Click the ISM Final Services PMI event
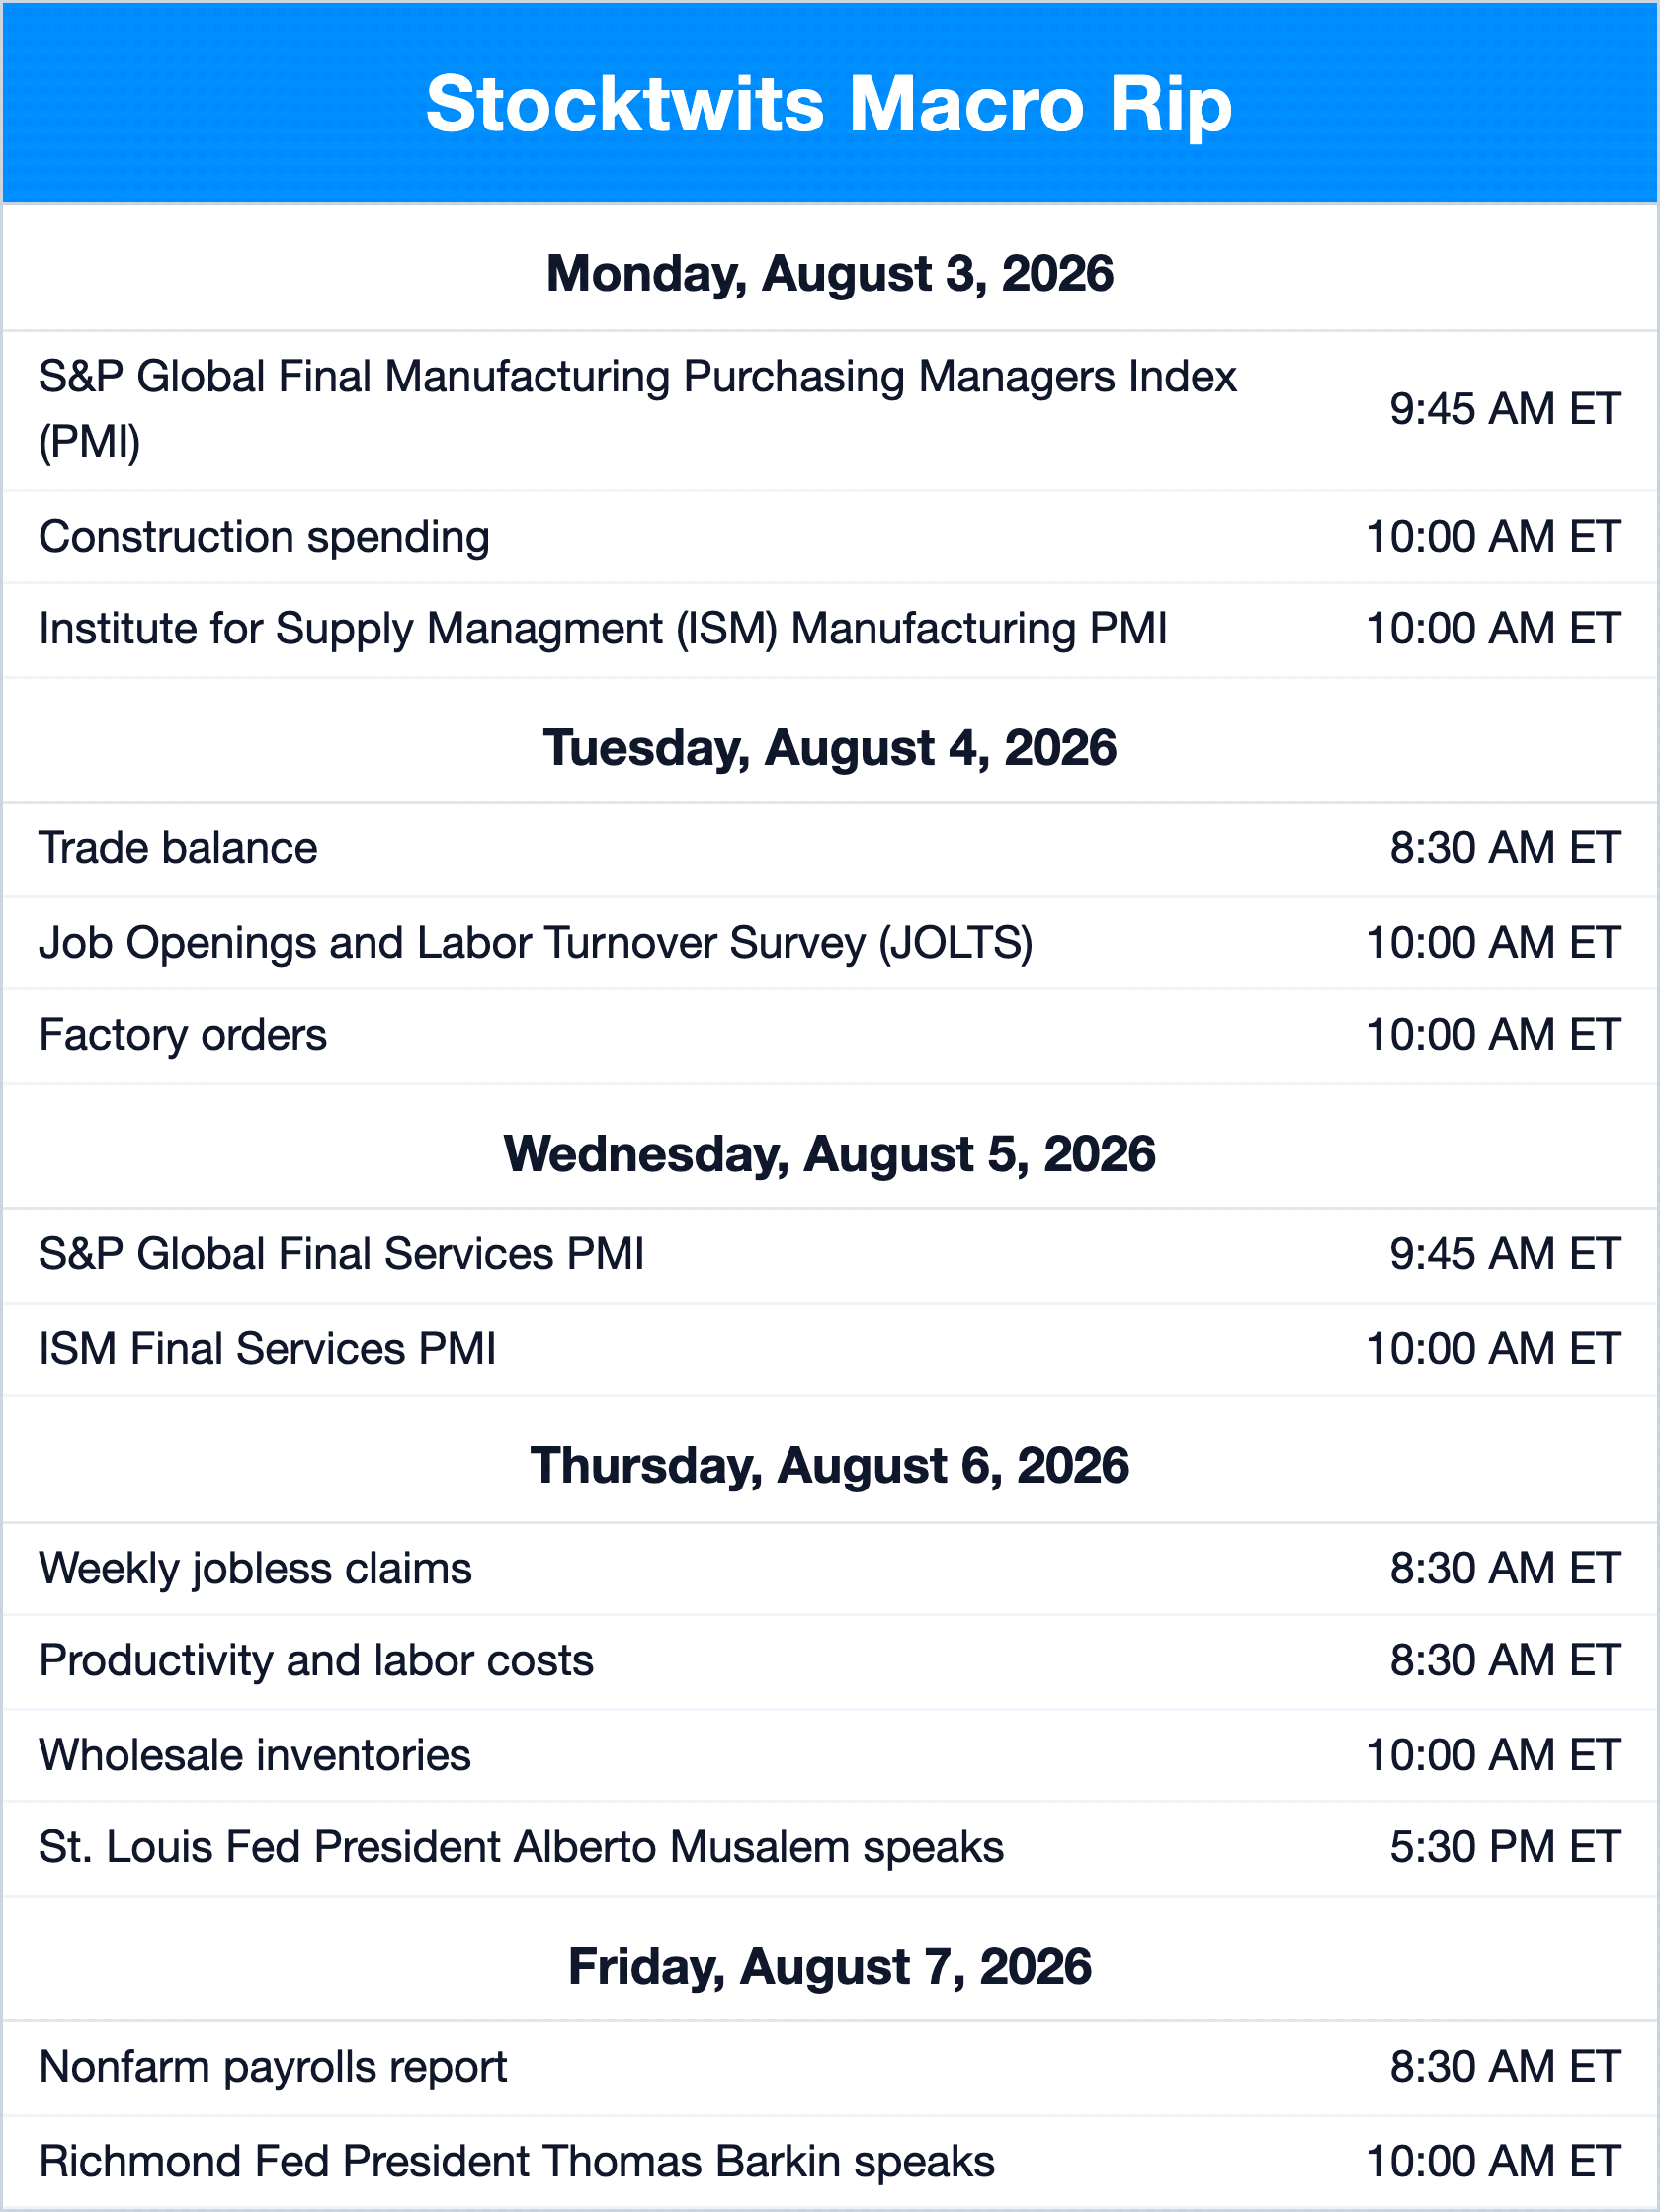Image resolution: width=1660 pixels, height=2212 pixels. (x=830, y=1349)
